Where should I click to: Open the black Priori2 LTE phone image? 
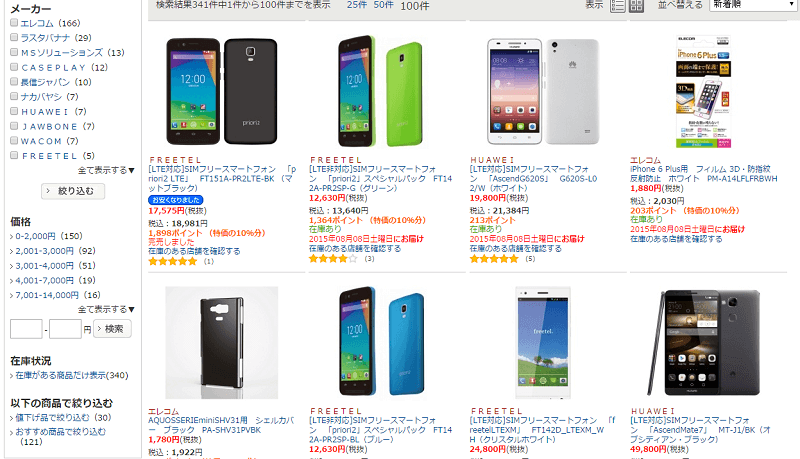(x=222, y=91)
